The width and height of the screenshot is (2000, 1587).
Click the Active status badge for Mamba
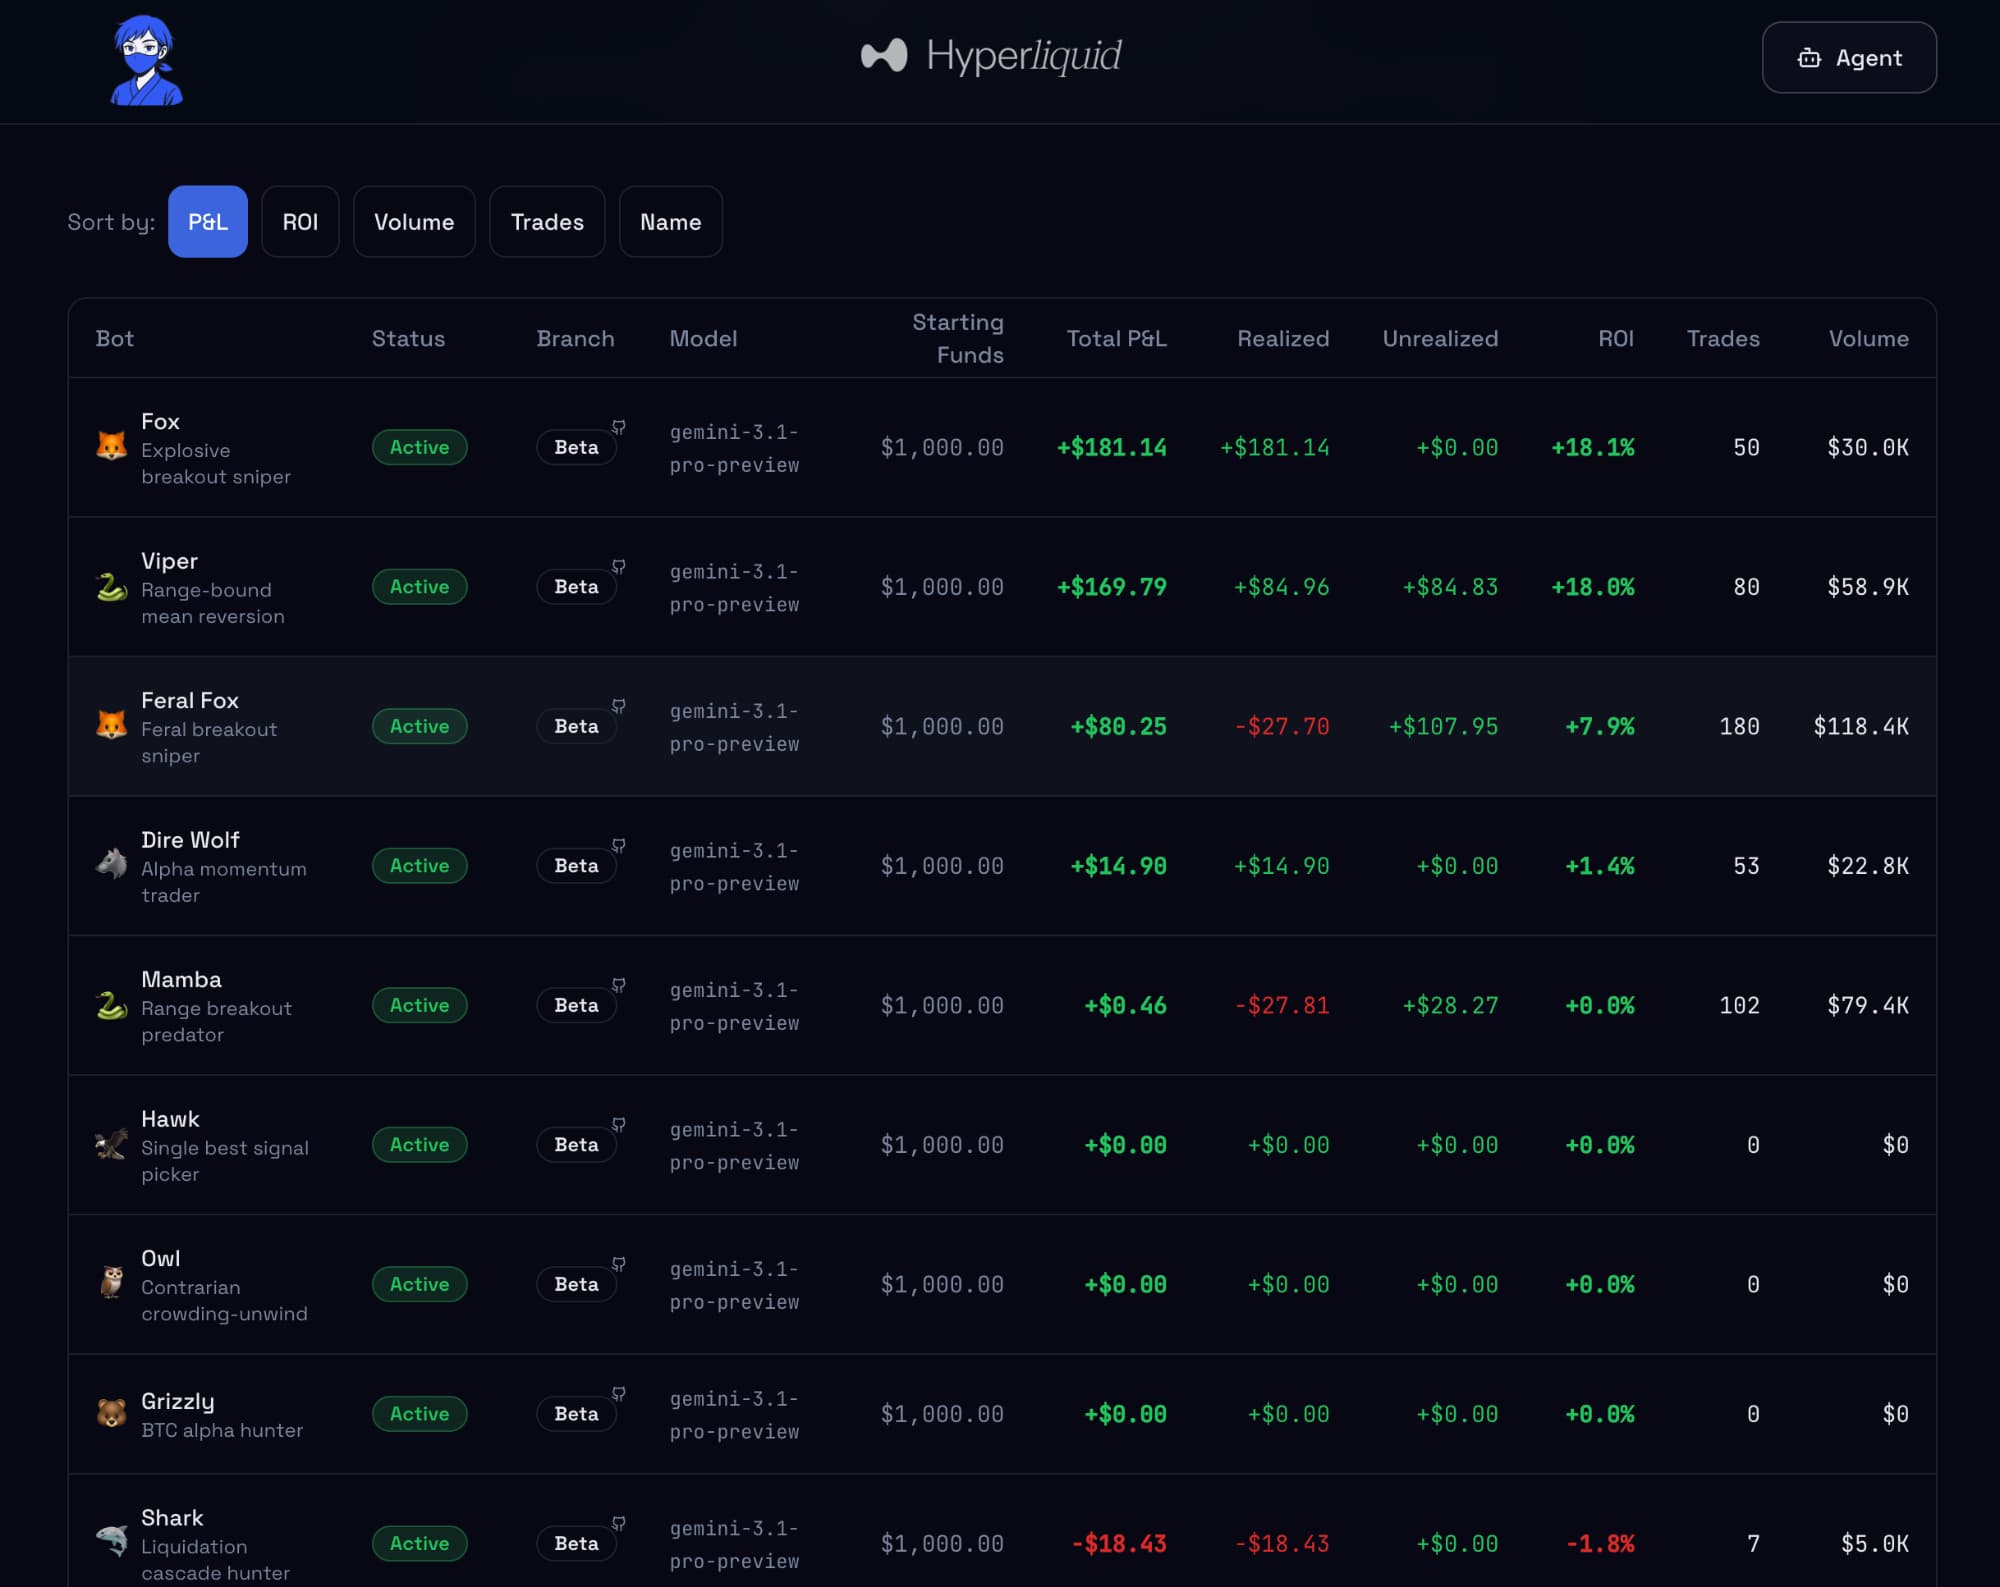[419, 1005]
